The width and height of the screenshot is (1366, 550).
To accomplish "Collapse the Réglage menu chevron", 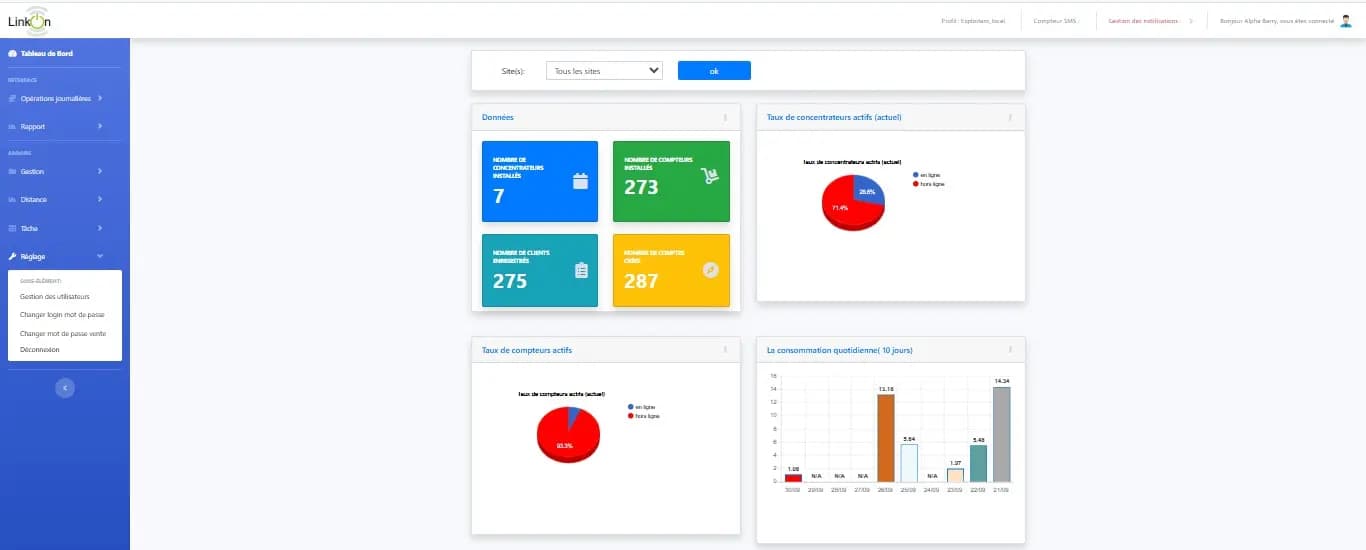I will point(100,256).
